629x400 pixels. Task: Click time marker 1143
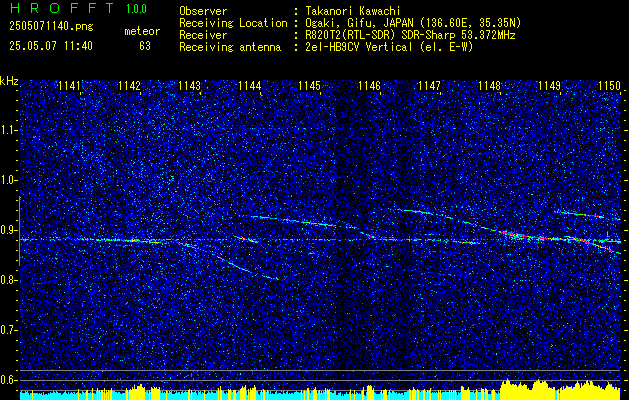[x=189, y=86]
